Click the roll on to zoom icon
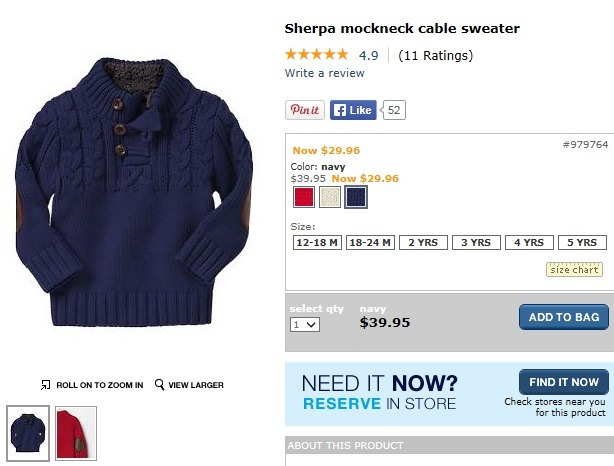This screenshot has width=614, height=466. click(x=45, y=385)
